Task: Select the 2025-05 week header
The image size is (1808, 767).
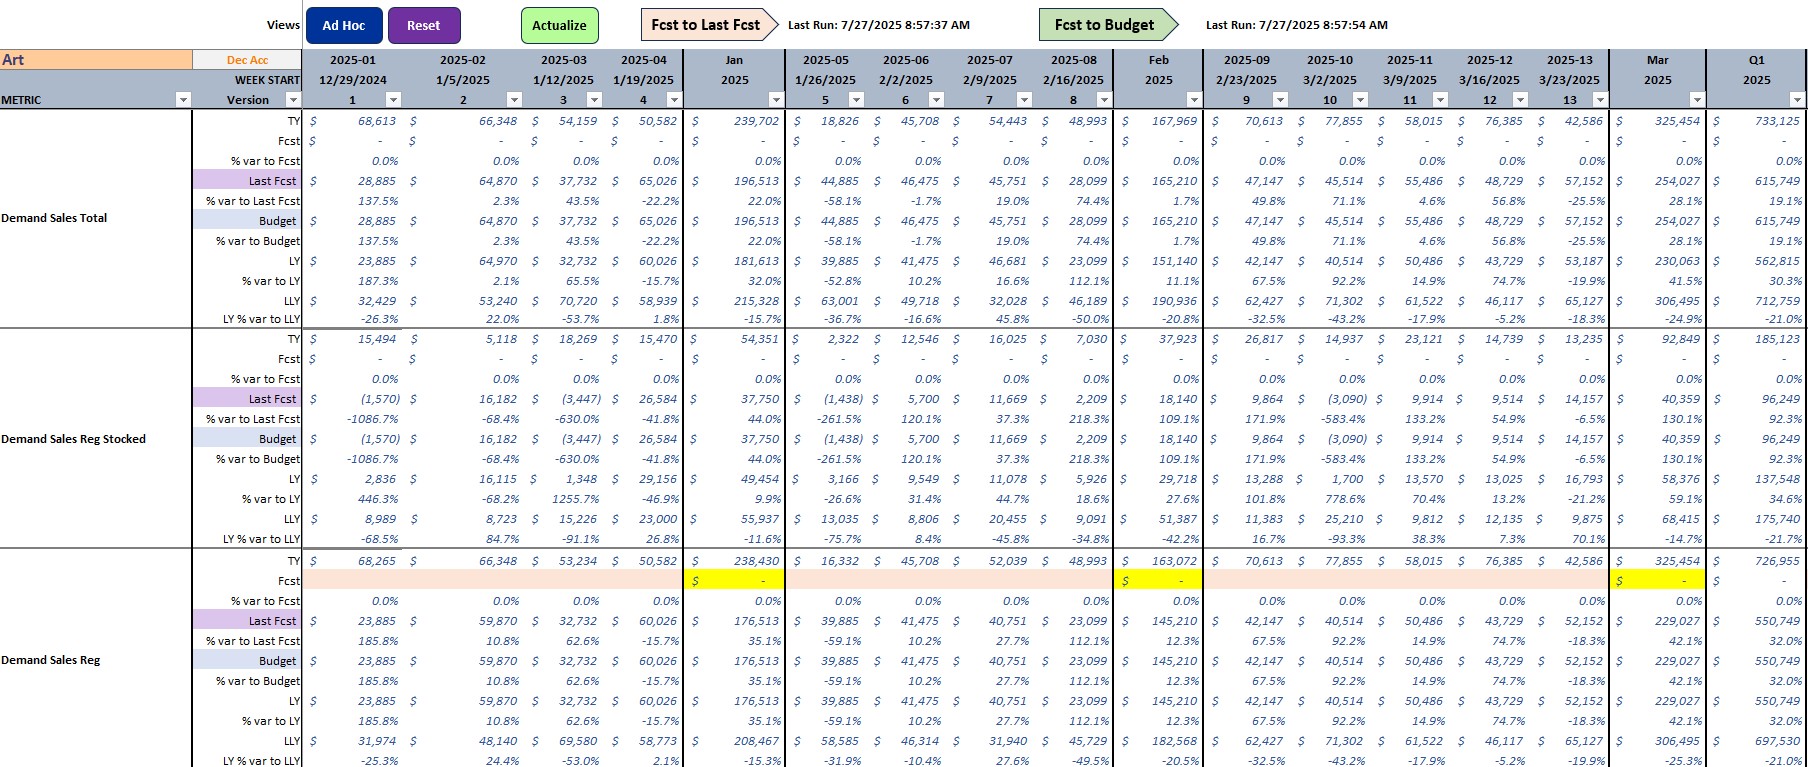Action: point(825,60)
